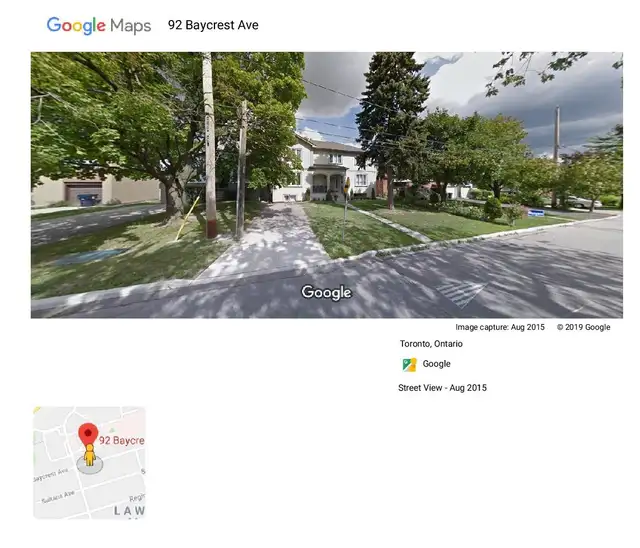Click the © 2019 Google copyright notice
640x548 pixels.
coord(584,327)
